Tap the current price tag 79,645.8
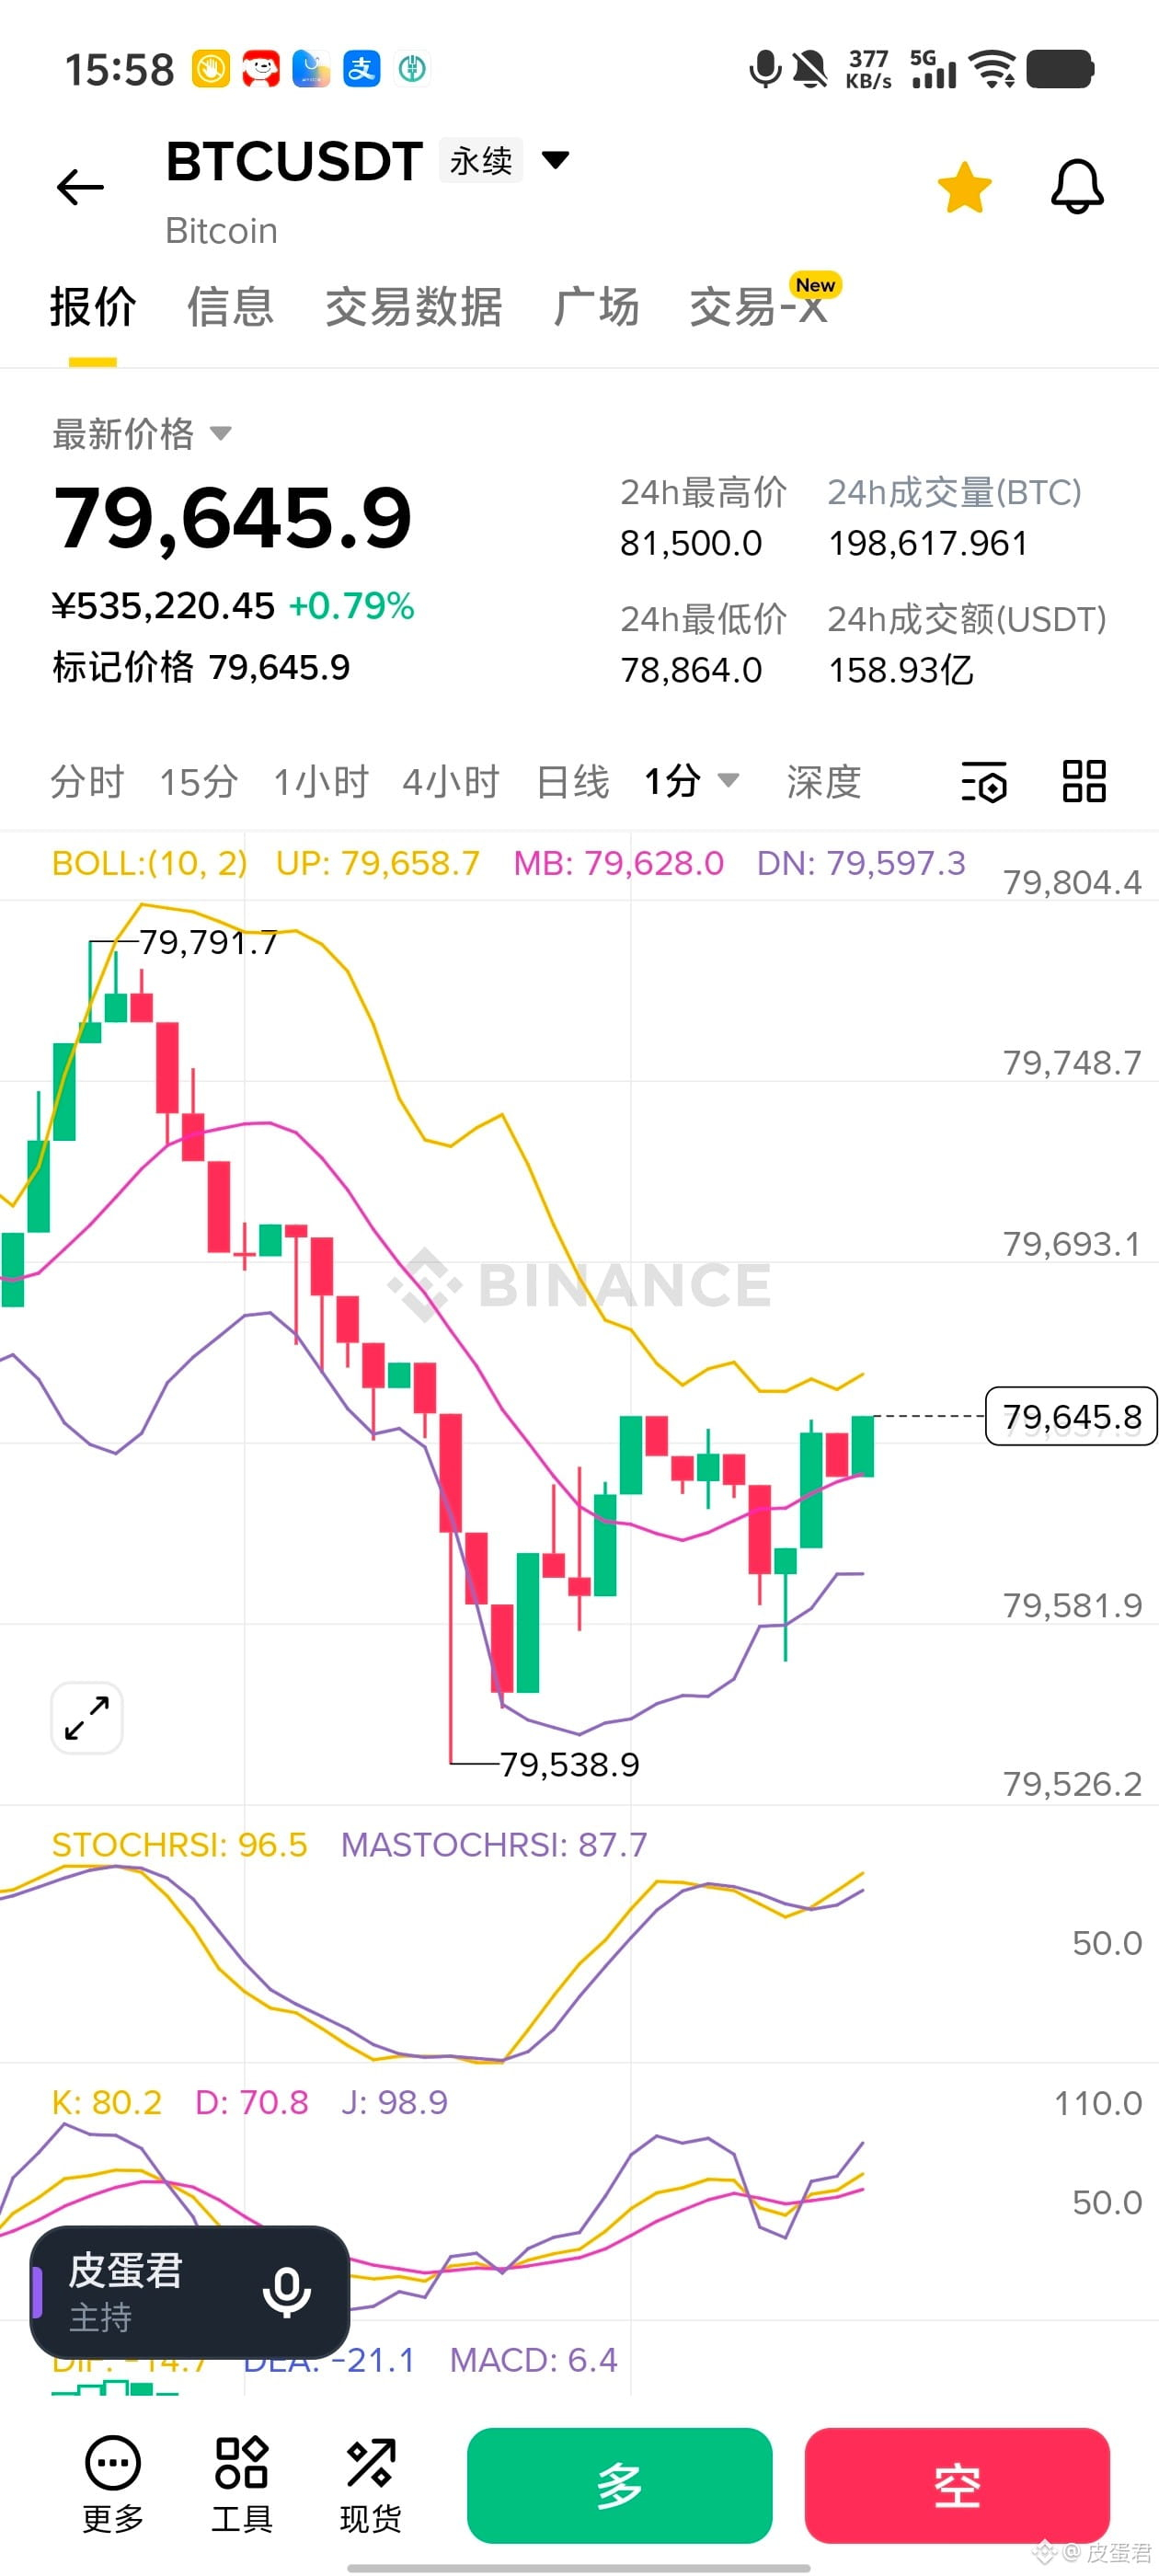This screenshot has width=1159, height=2576. point(1071,1416)
